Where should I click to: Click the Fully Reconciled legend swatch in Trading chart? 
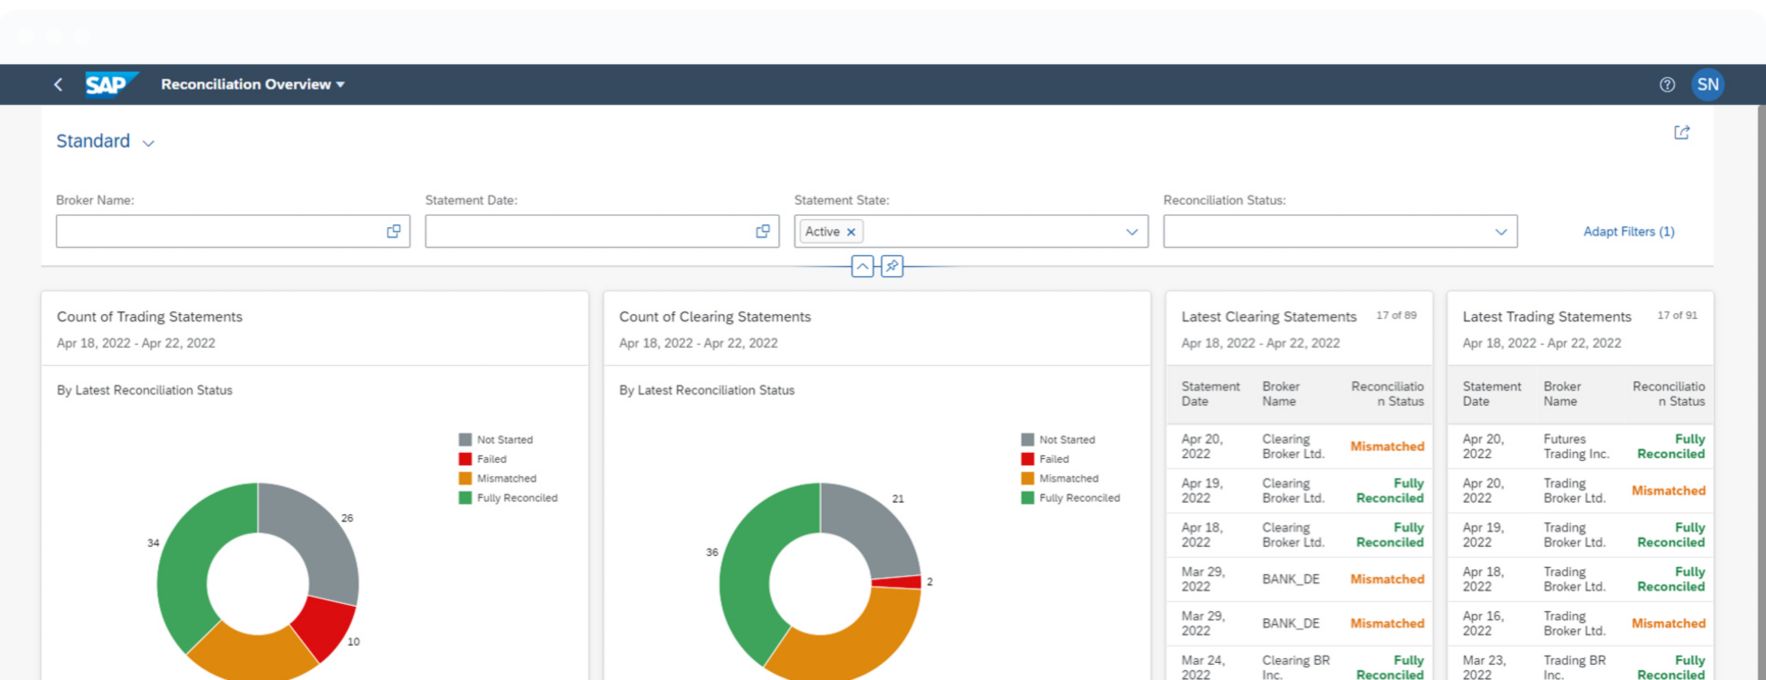point(465,498)
